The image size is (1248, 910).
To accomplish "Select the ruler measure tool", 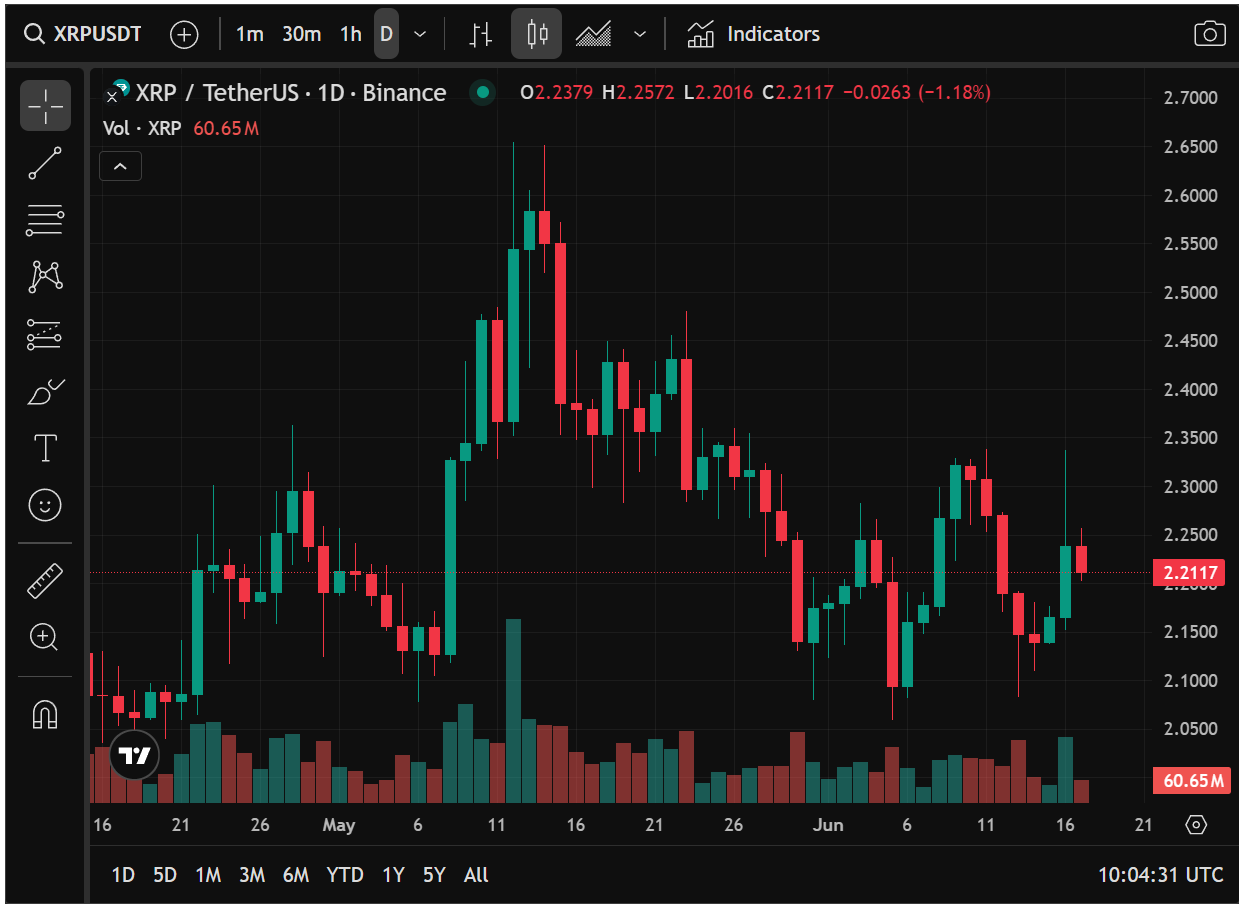I will tap(45, 580).
